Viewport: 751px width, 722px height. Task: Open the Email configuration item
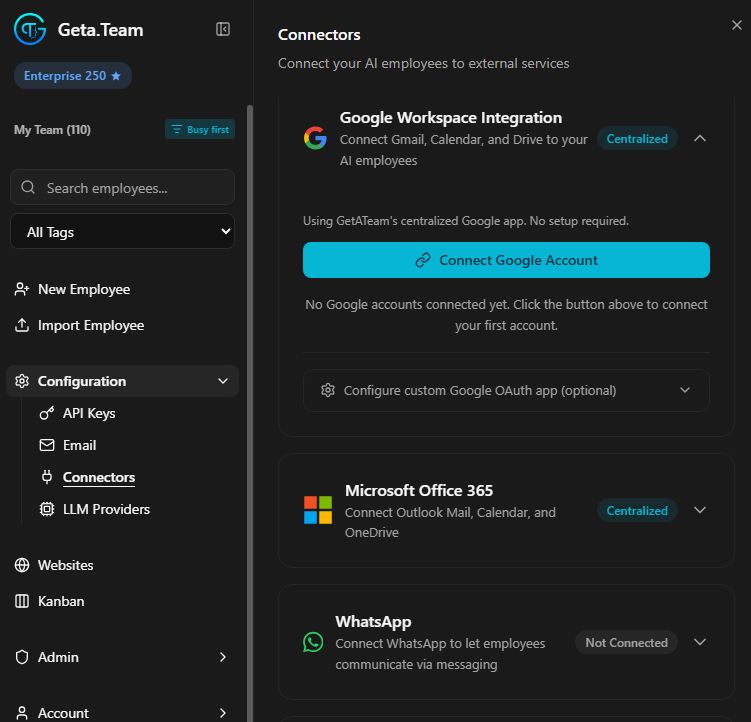[x=80, y=445]
